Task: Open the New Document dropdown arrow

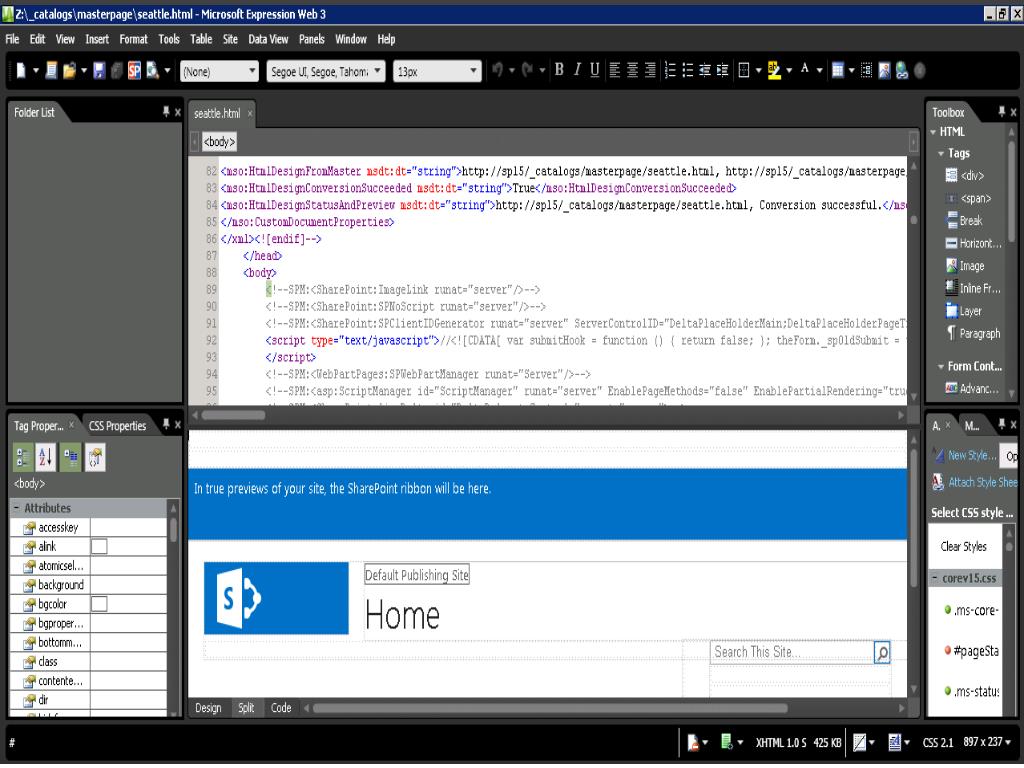Action: pos(36,71)
